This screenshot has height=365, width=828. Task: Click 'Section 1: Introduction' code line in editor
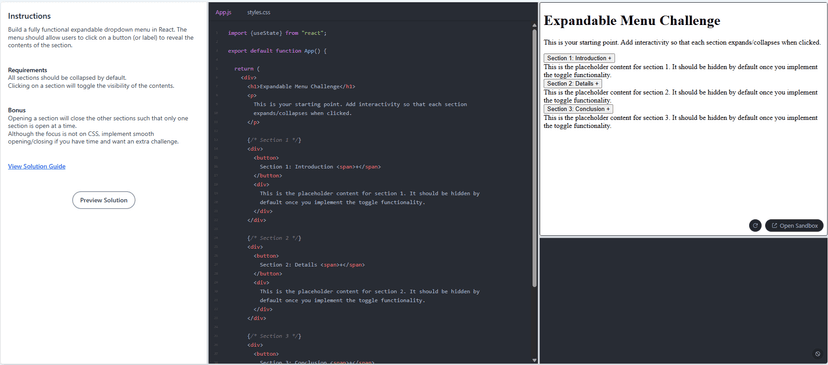320,166
